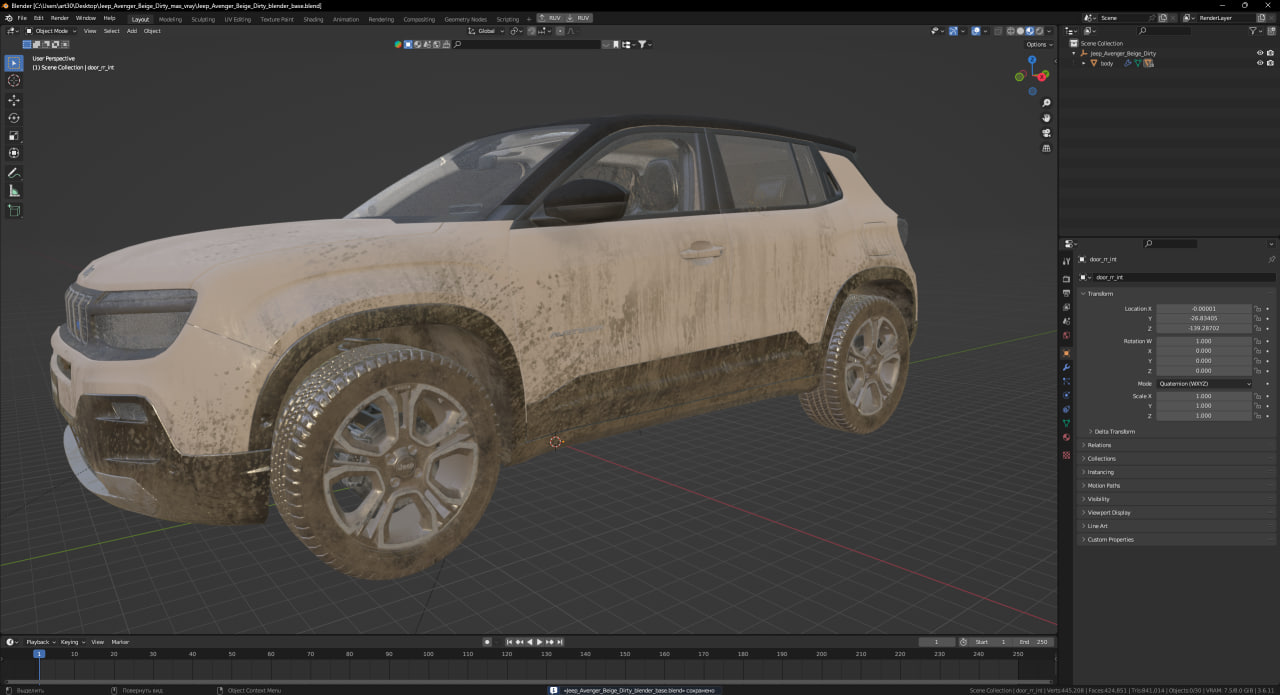The image size is (1280, 695).
Task: Lock Rotation W transform
Action: pos(1257,341)
